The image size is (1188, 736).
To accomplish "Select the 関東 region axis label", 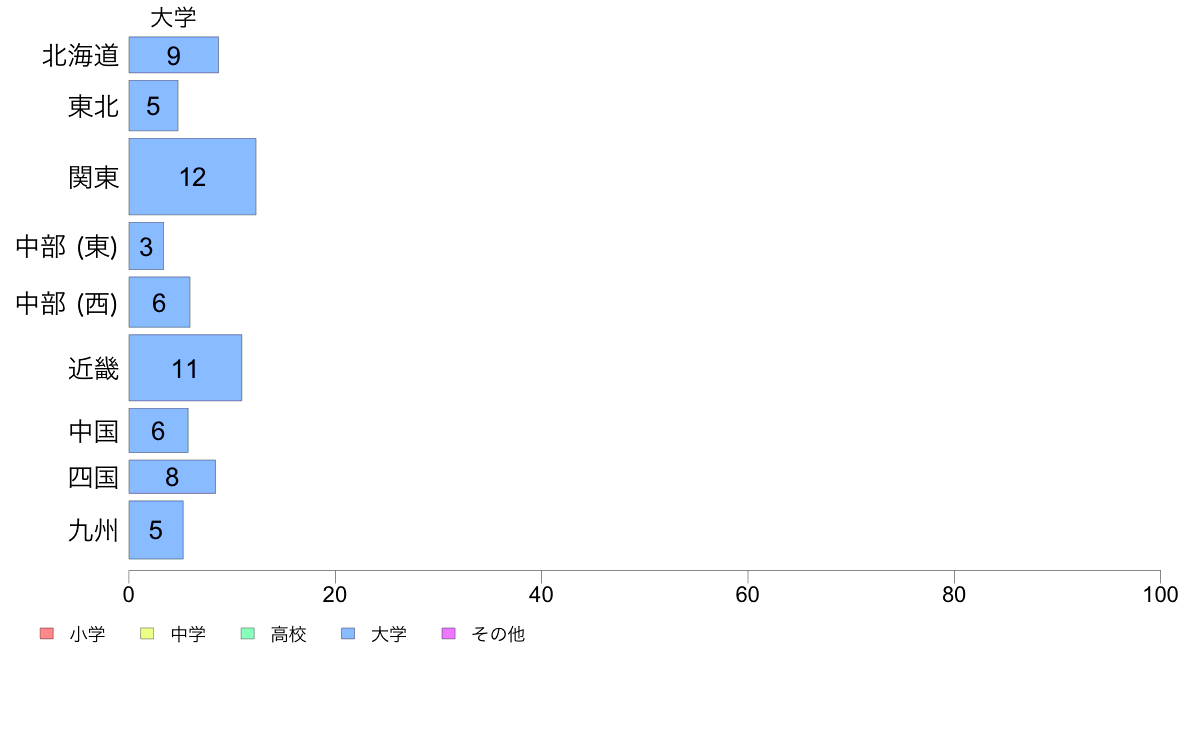I will tap(93, 178).
